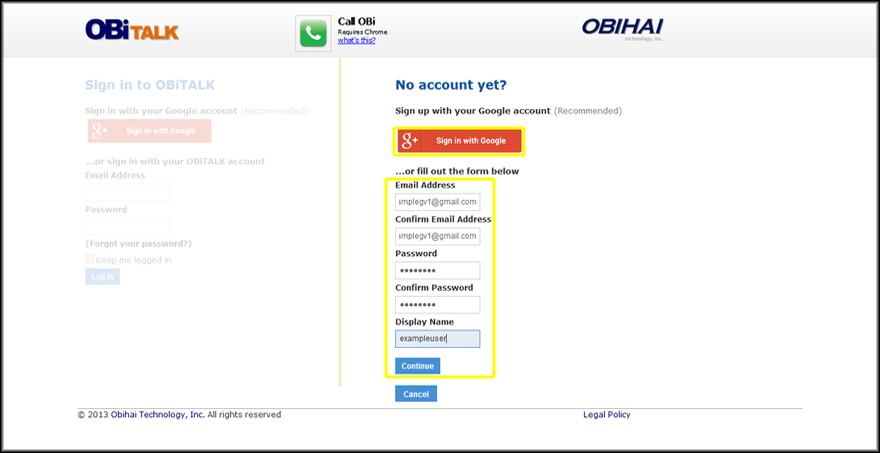
Task: Focus the Confirm Email Address field
Action: pos(438,236)
